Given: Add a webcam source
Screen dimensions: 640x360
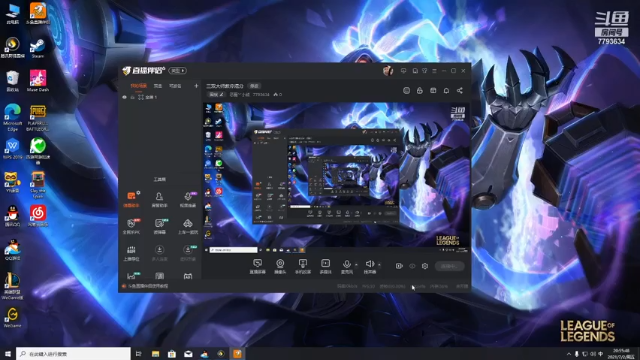Looking at the screenshot, I should [280, 266].
